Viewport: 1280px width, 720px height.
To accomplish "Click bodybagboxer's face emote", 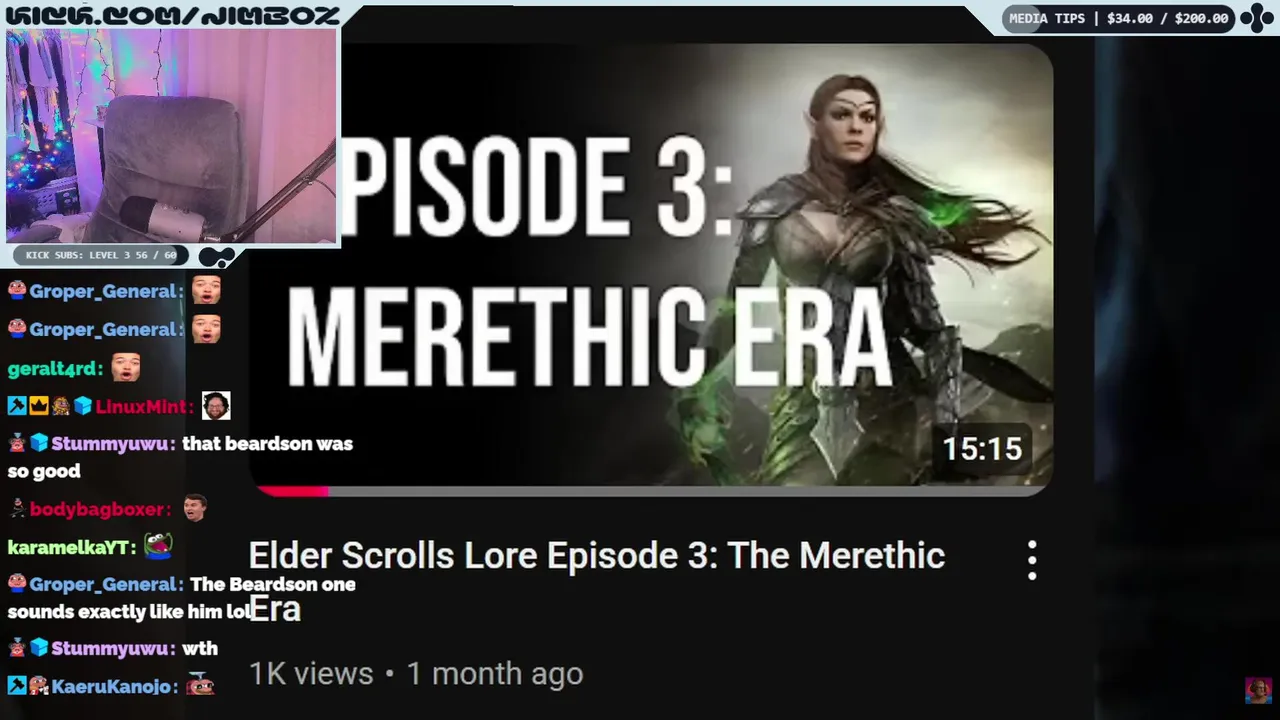I will point(194,508).
